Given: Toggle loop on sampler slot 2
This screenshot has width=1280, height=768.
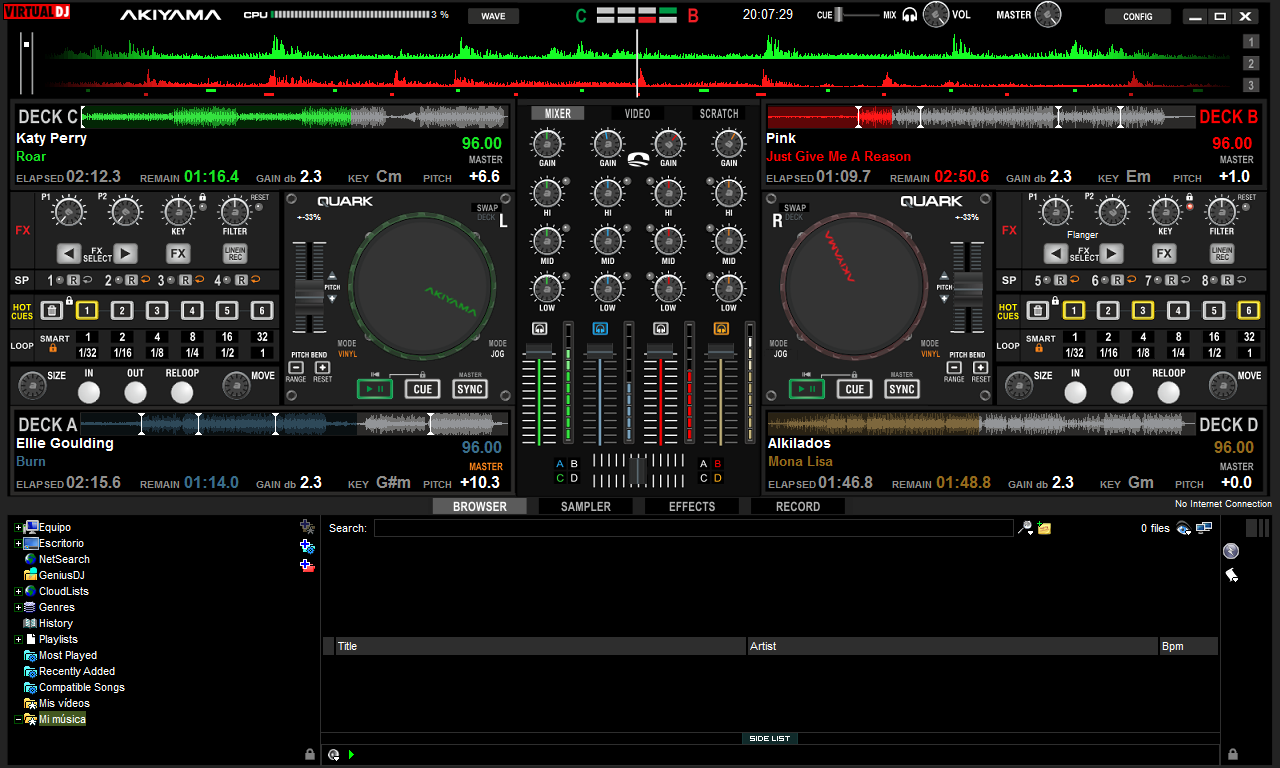Looking at the screenshot, I should (146, 281).
